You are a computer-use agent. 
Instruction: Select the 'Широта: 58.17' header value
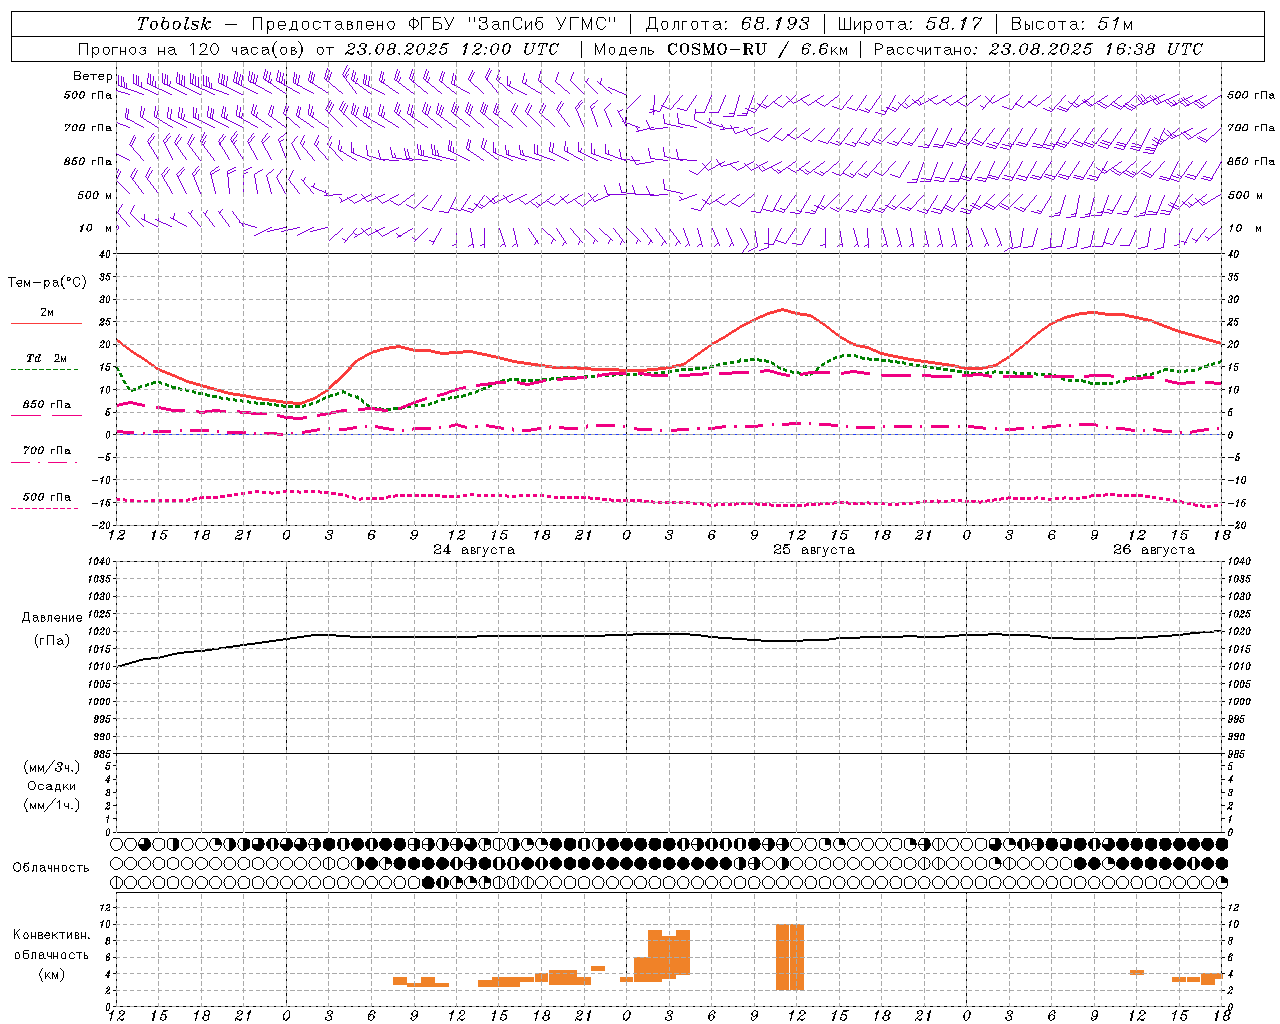(x=910, y=24)
